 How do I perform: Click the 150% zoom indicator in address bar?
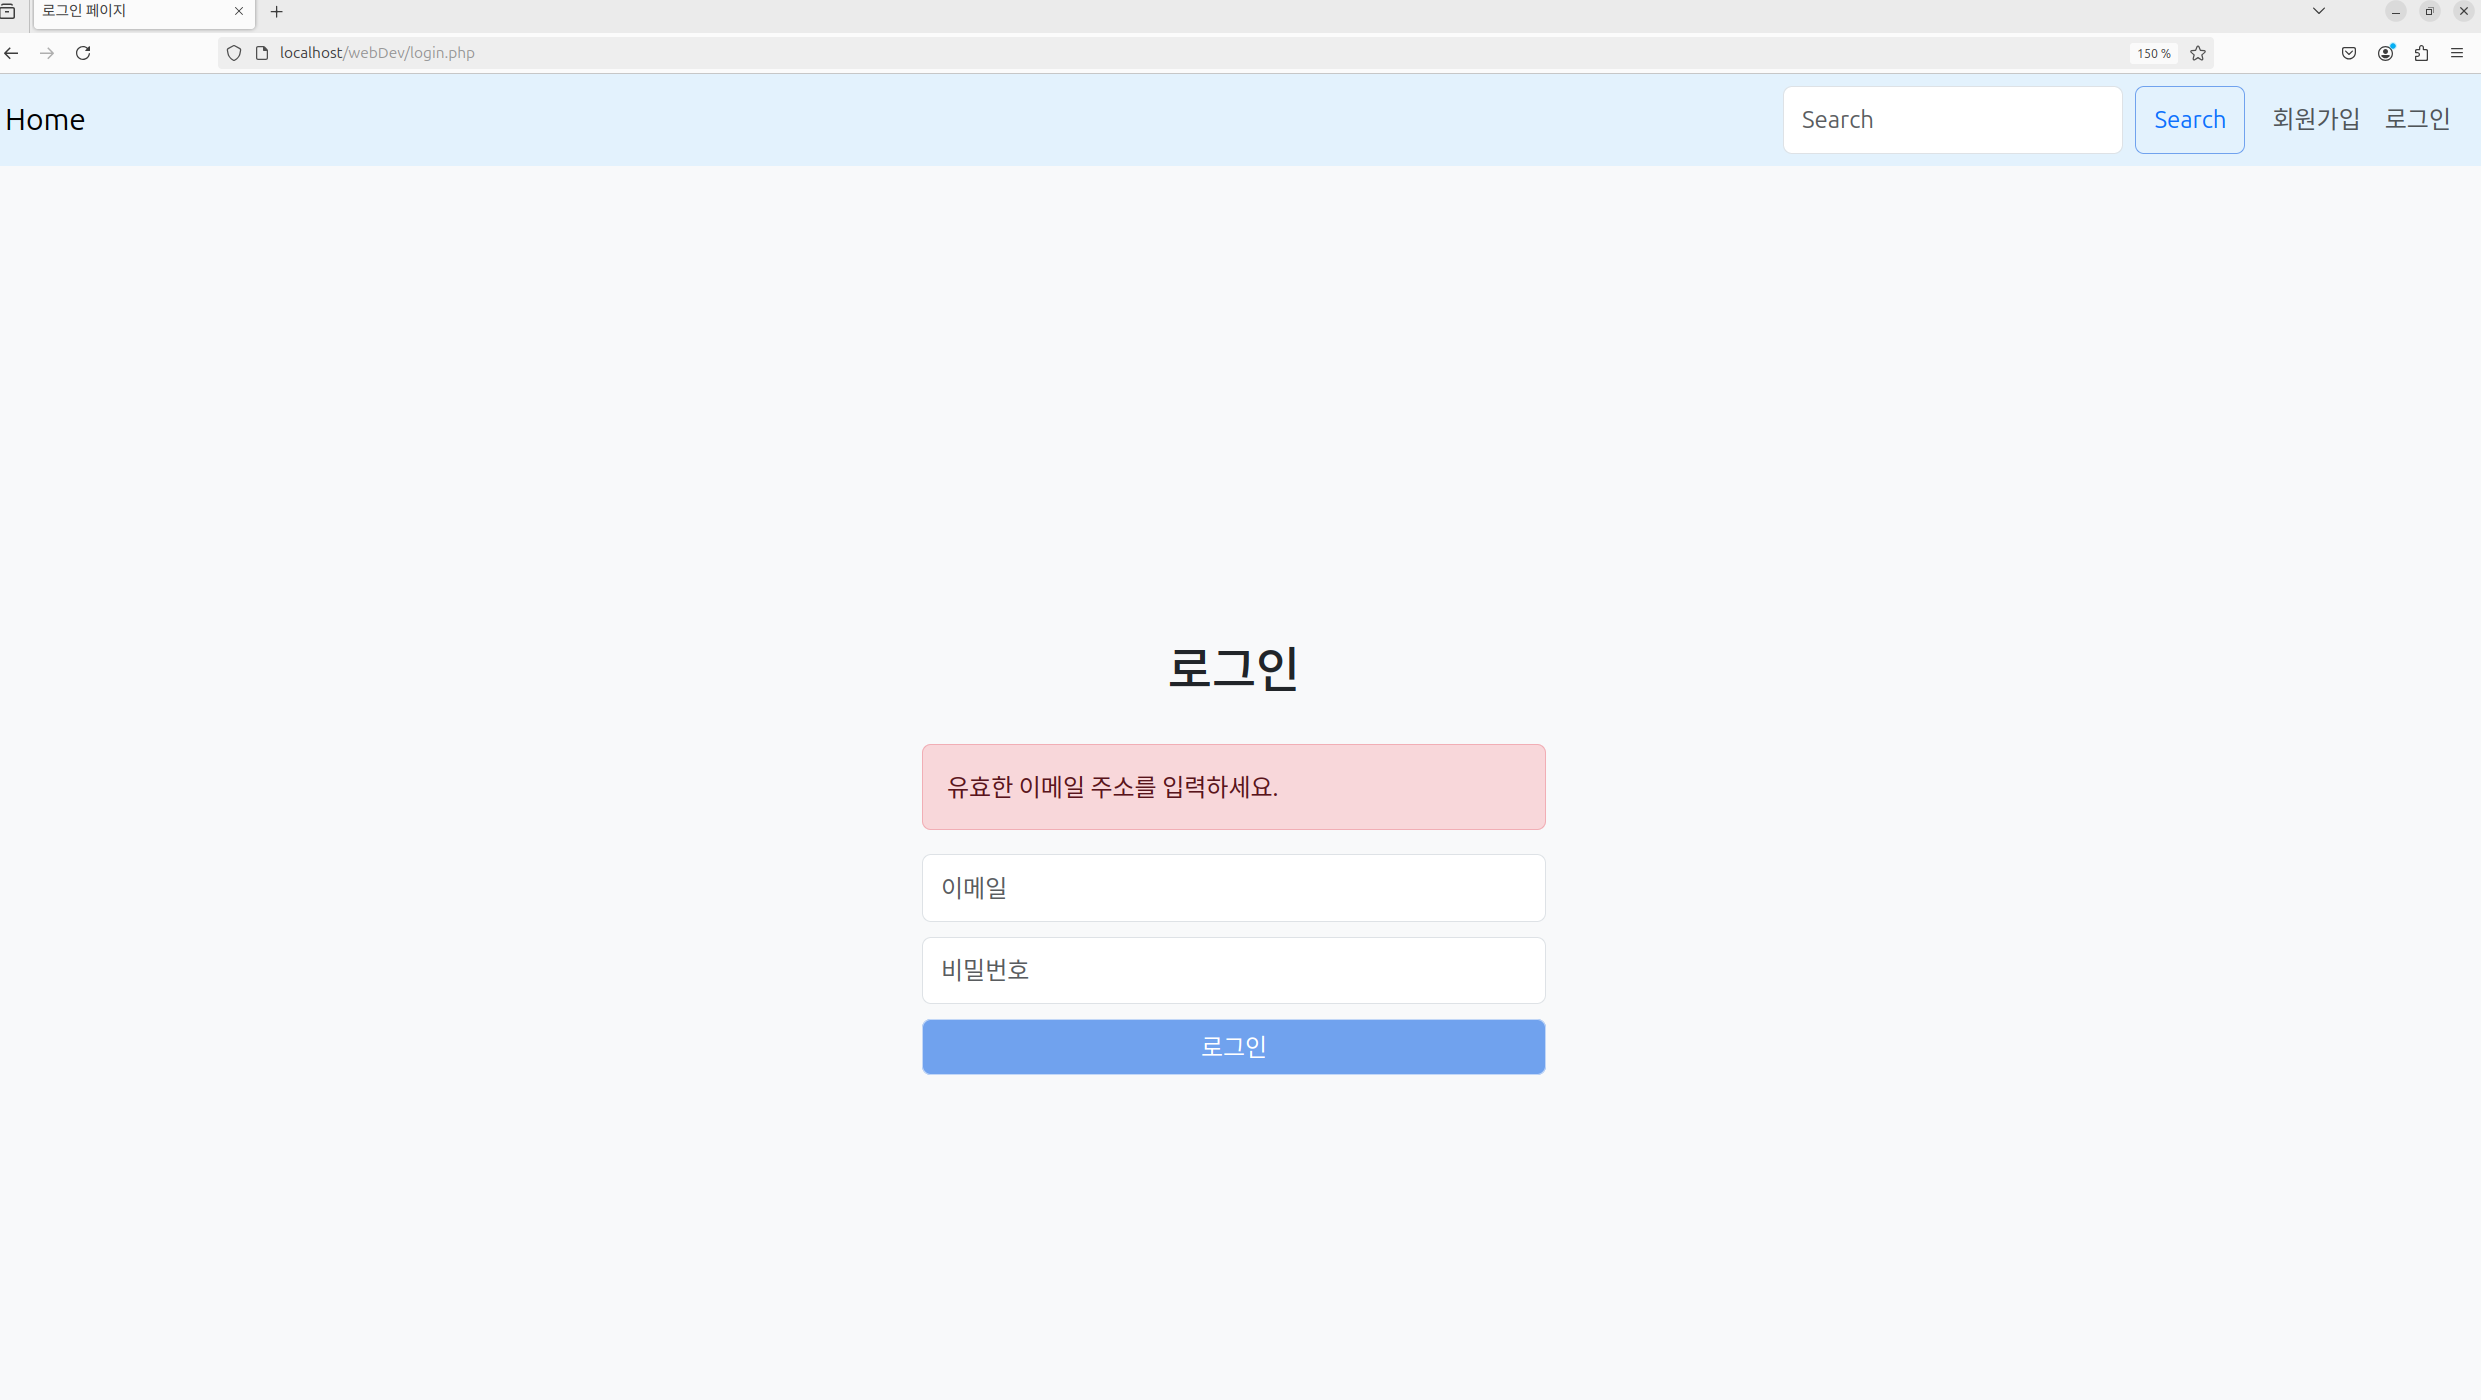[2150, 52]
